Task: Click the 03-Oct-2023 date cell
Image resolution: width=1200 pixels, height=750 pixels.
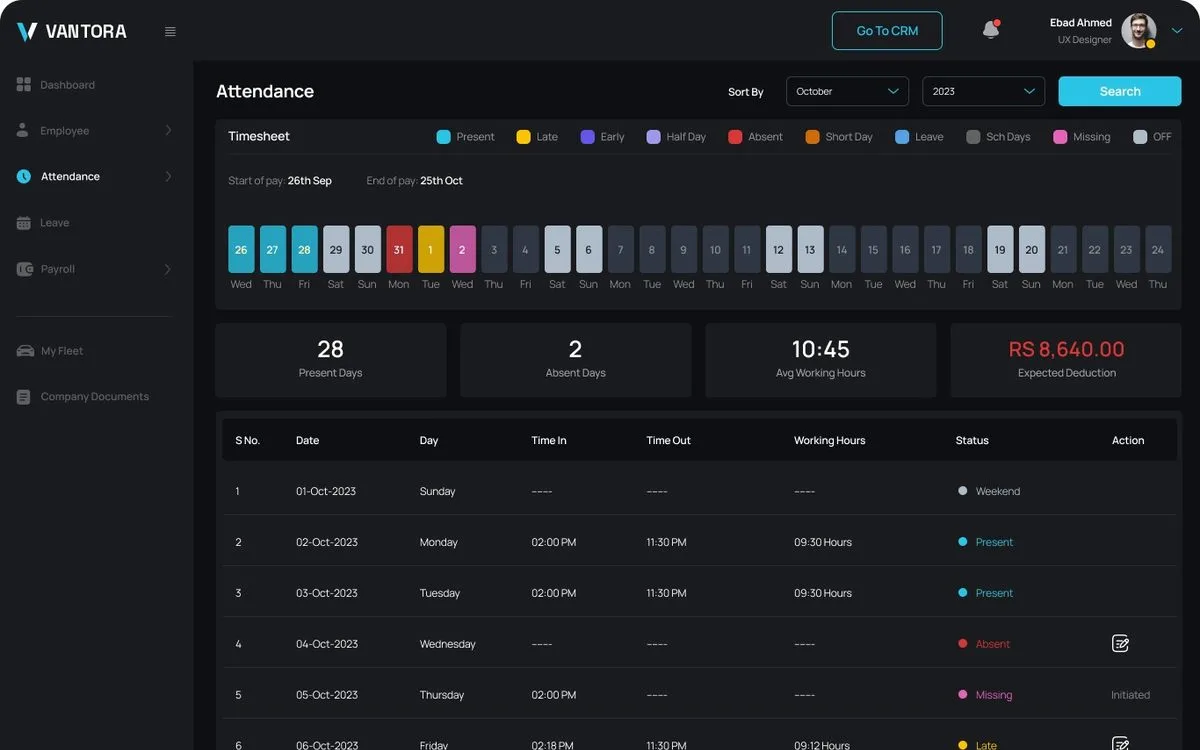Action: (x=327, y=593)
